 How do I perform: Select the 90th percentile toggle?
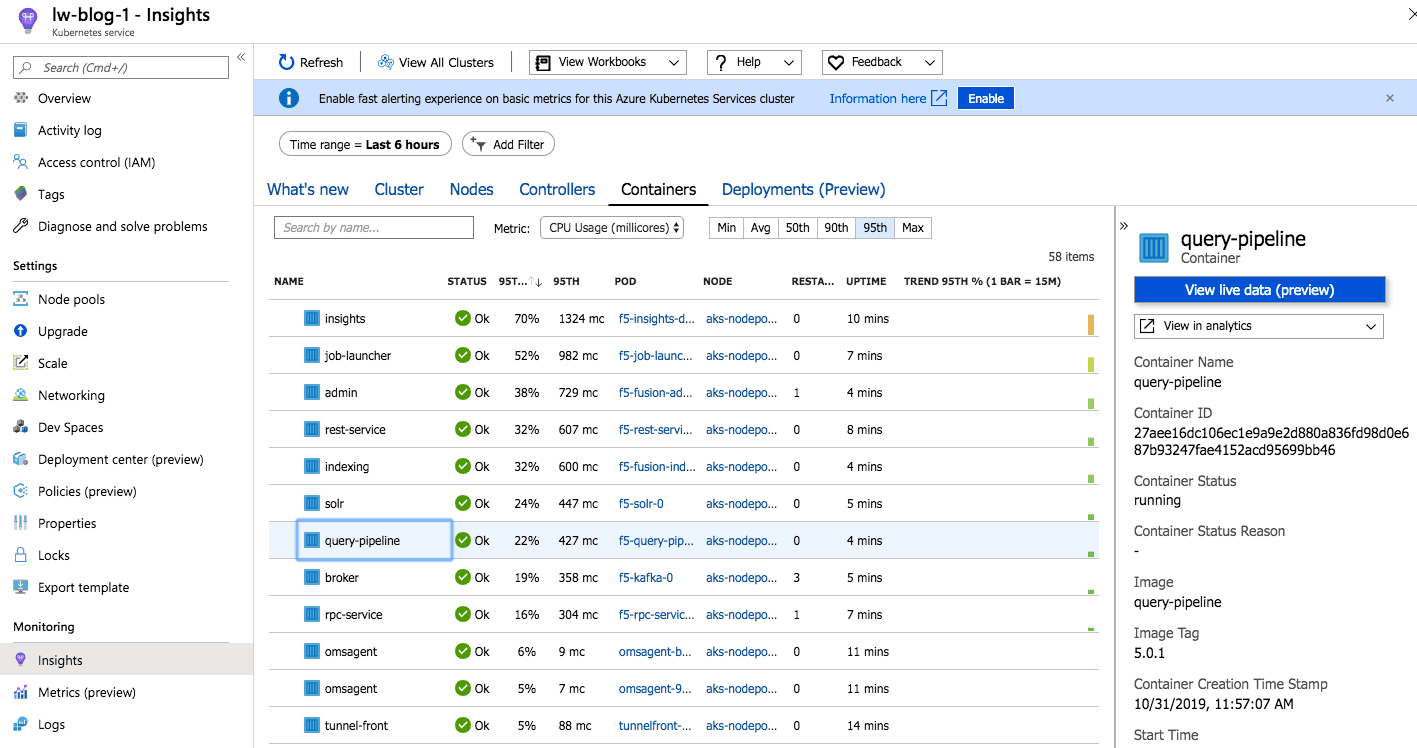coord(836,228)
